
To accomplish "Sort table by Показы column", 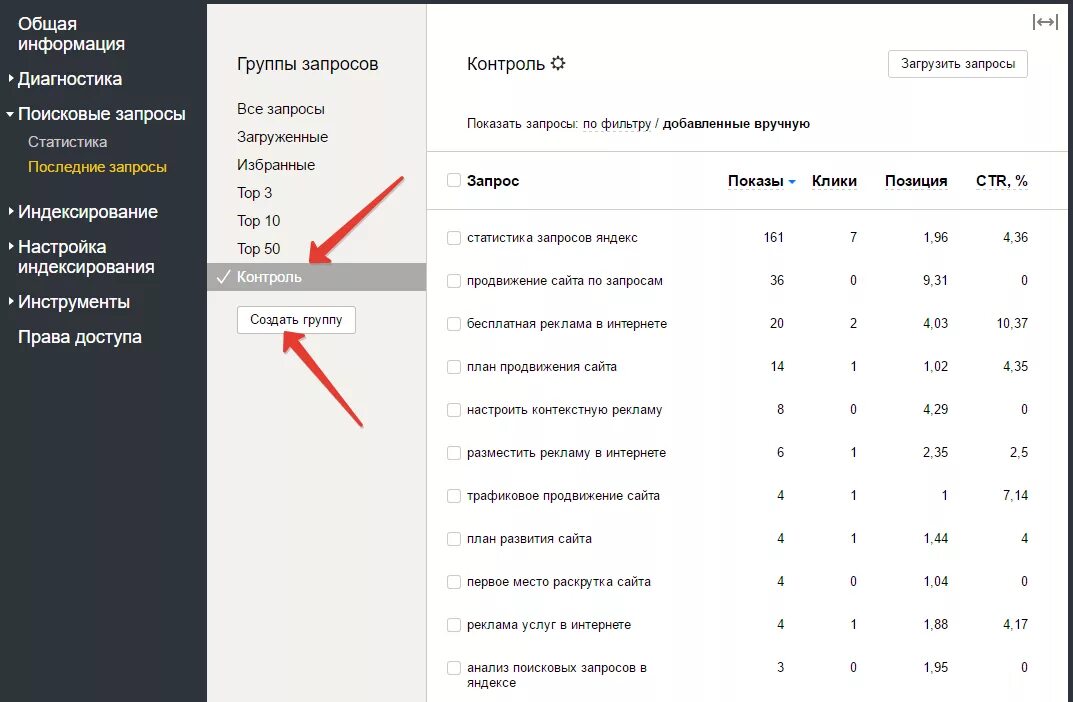I will click(x=755, y=181).
